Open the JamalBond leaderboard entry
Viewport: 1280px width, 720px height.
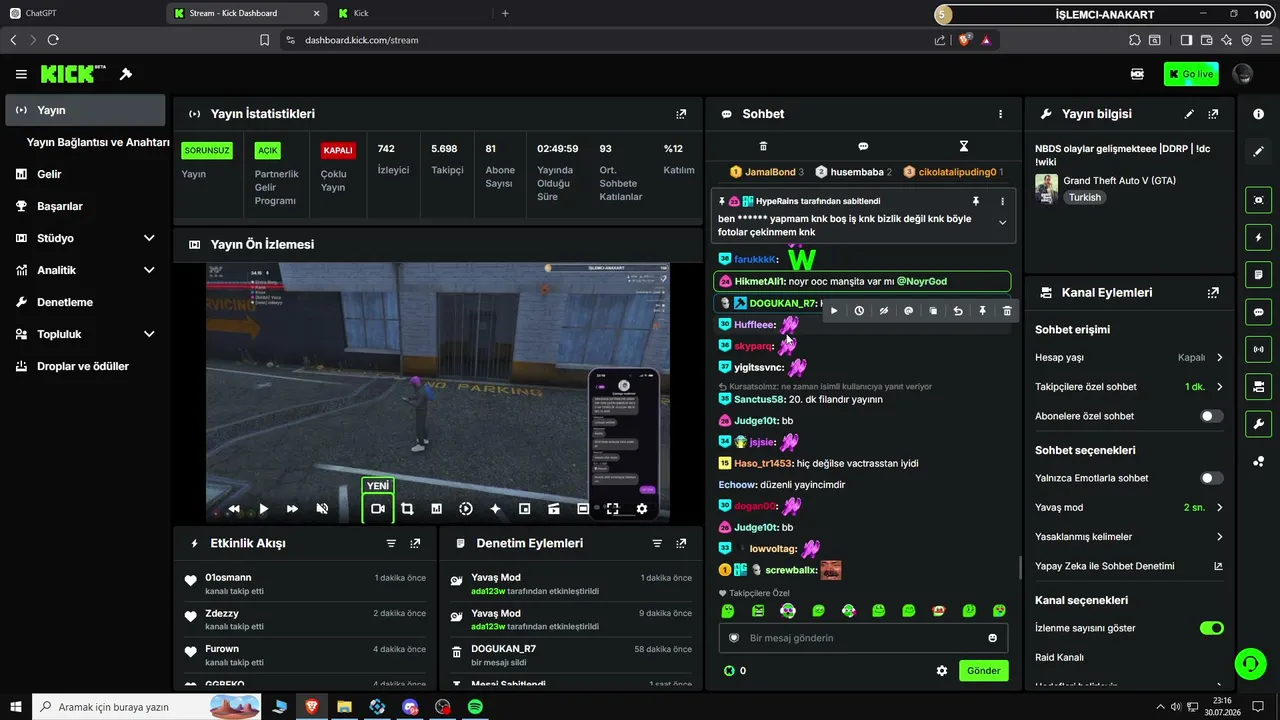[767, 172]
